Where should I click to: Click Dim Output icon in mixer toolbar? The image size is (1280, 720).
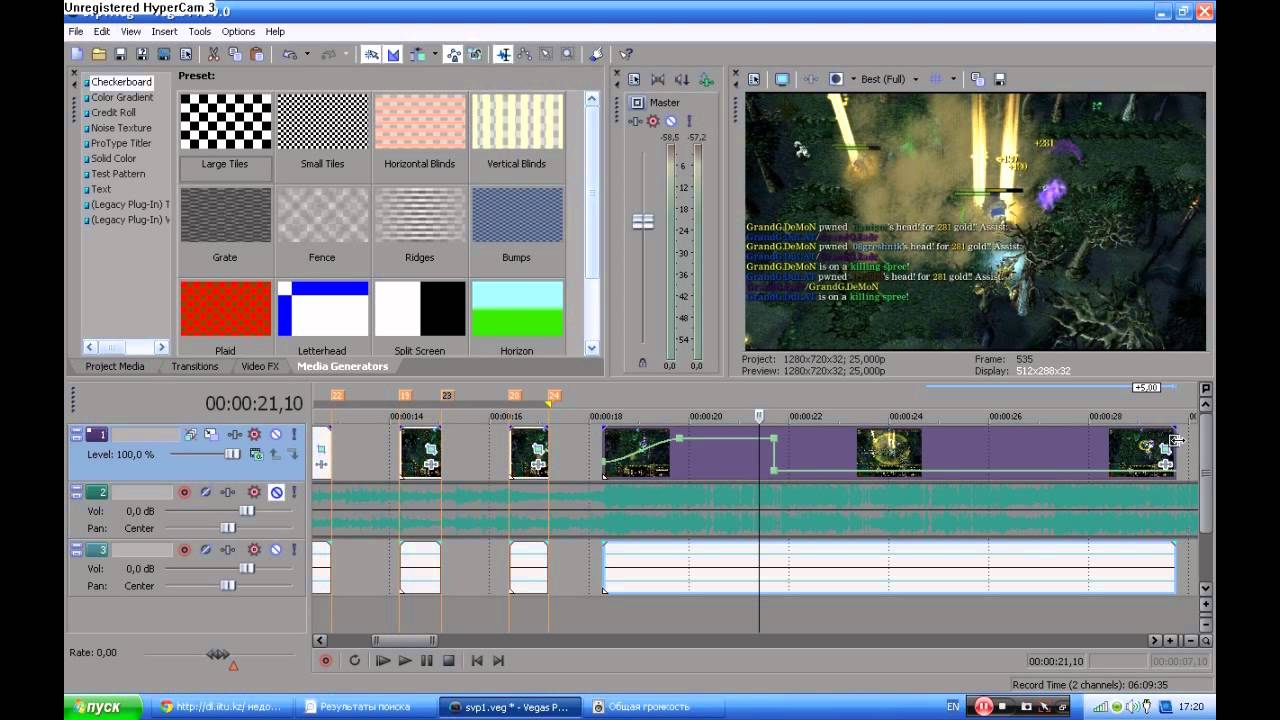(682, 79)
